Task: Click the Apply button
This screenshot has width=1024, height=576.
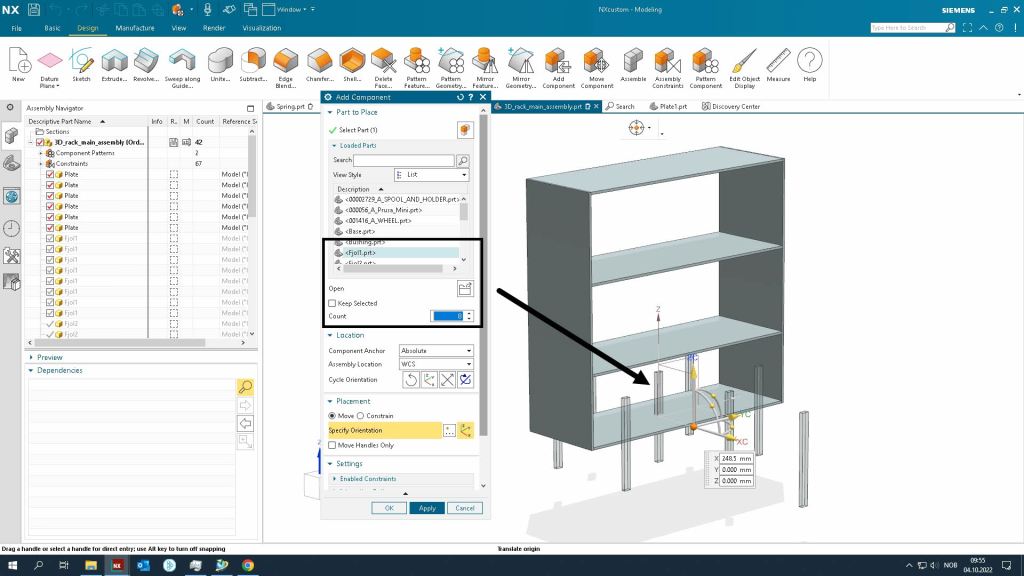Action: point(427,508)
